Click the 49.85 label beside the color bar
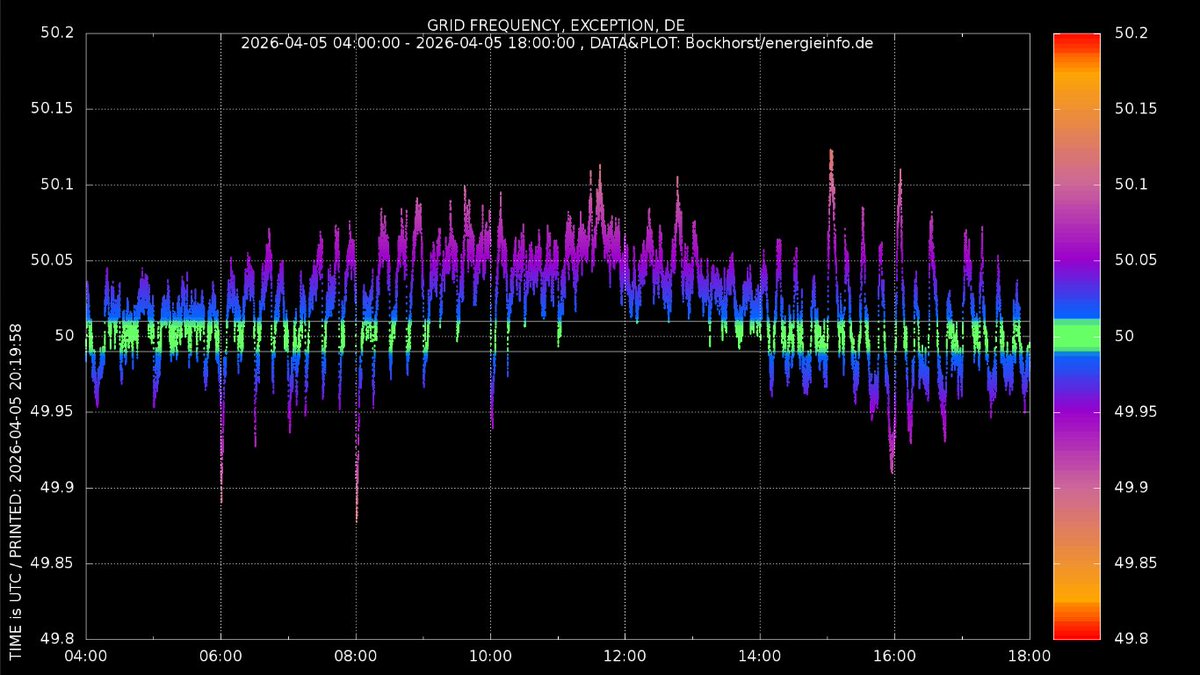The height and width of the screenshot is (675, 1200). 1136,563
